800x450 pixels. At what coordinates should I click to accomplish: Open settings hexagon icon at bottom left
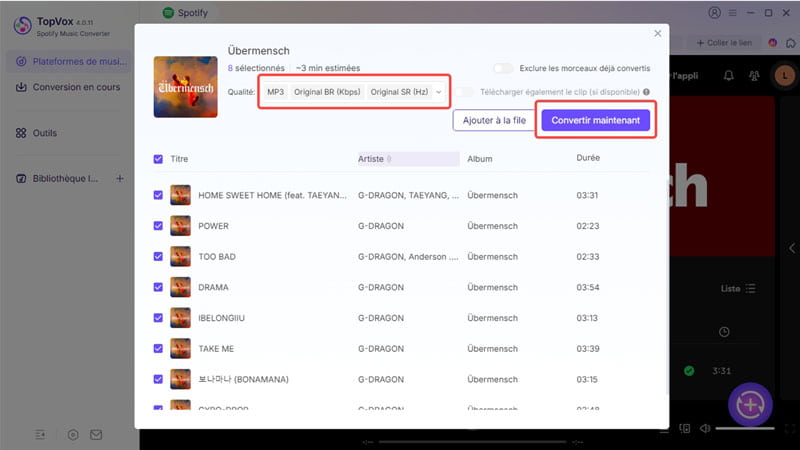tap(73, 435)
